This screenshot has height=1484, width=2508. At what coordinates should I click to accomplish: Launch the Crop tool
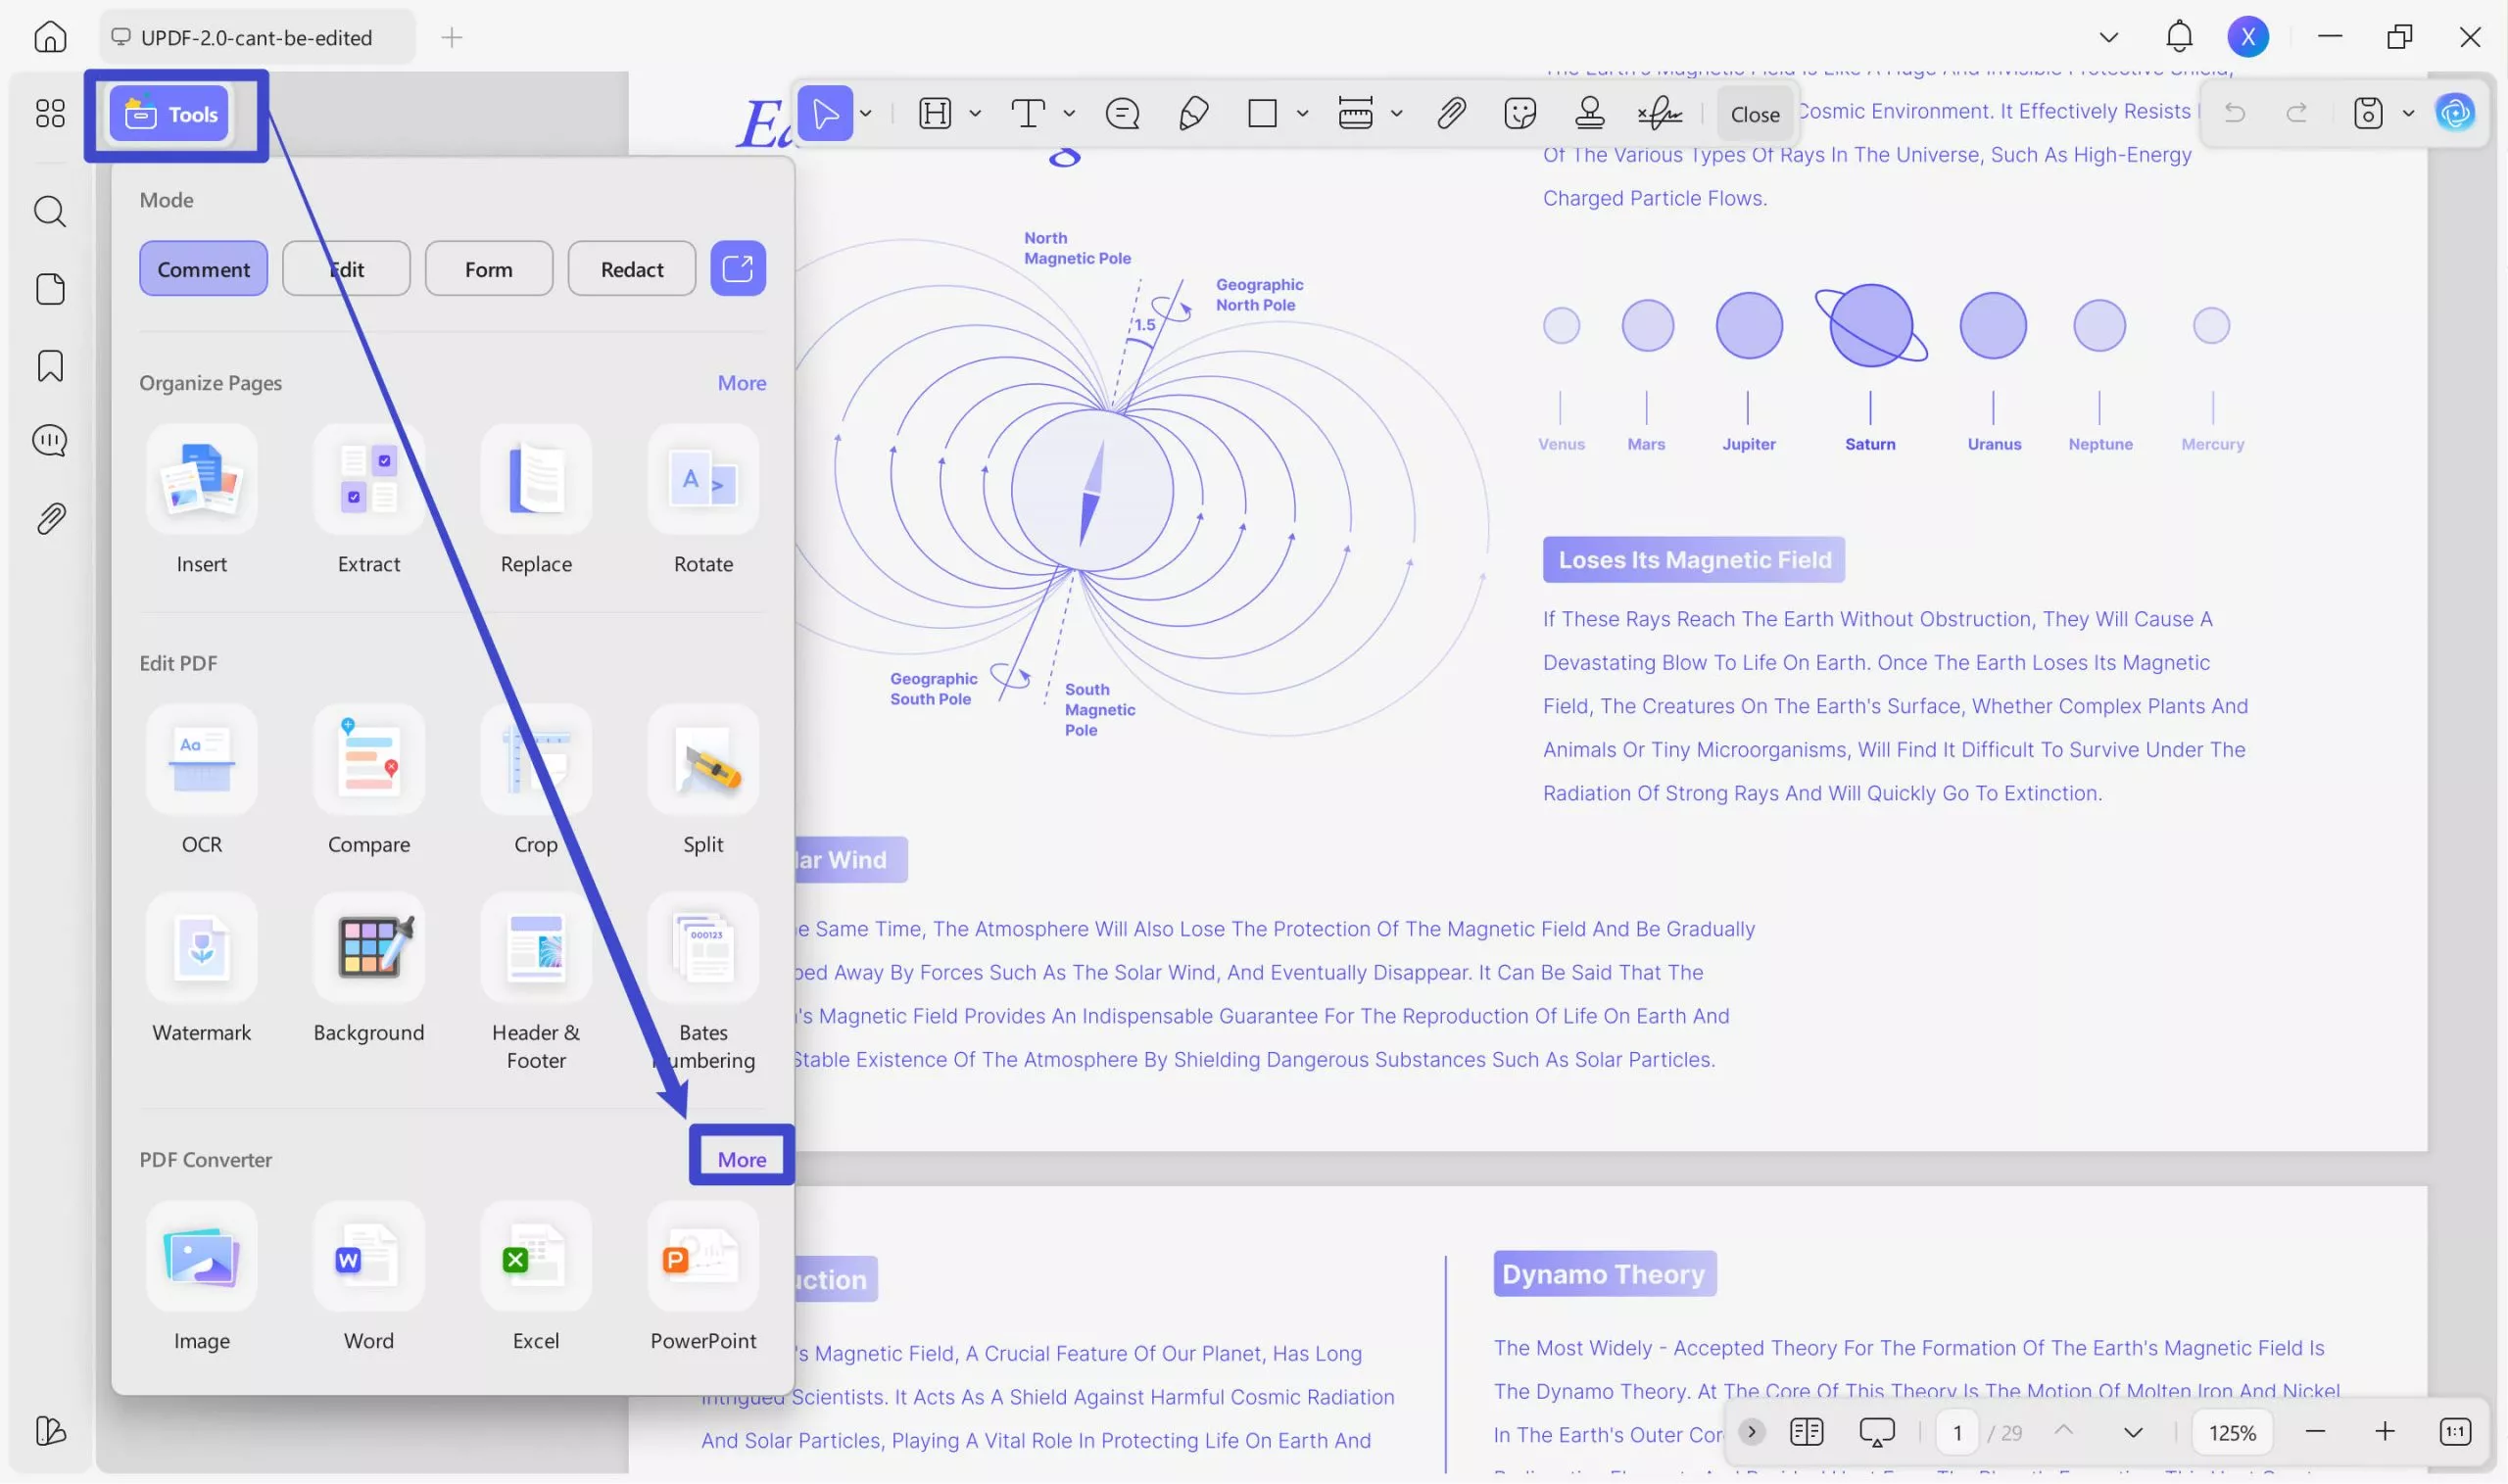click(x=536, y=780)
